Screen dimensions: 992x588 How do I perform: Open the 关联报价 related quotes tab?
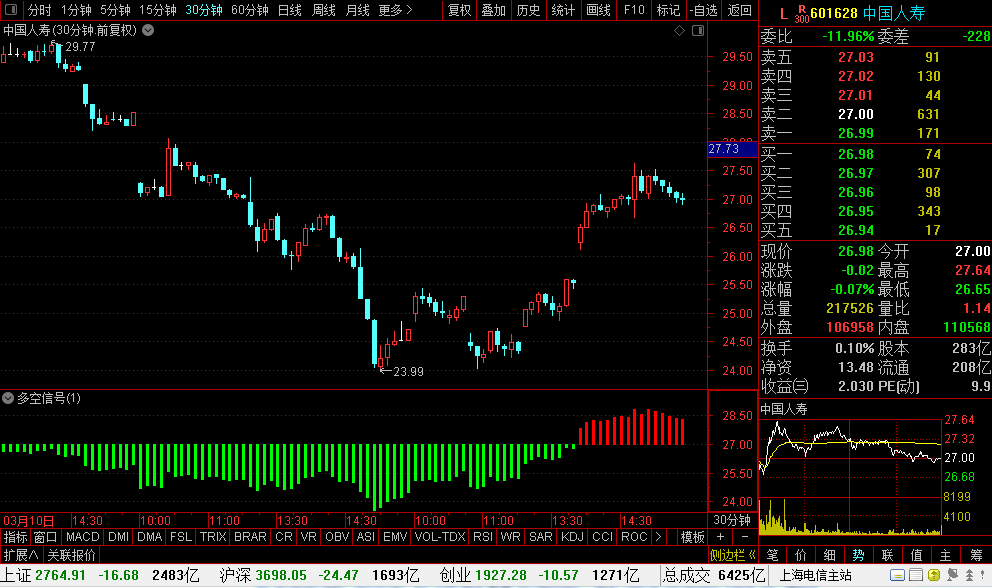[x=71, y=555]
